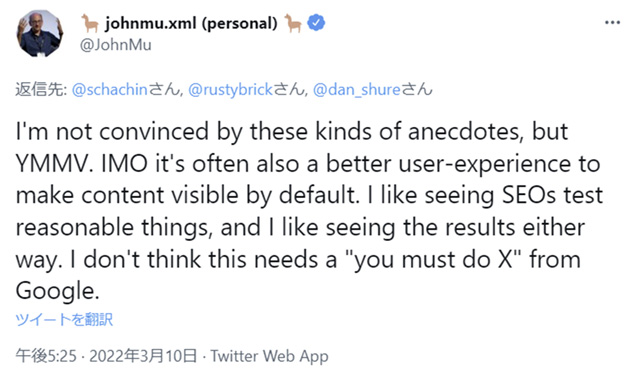Click the 2022年3月10日 date

[x=143, y=356]
